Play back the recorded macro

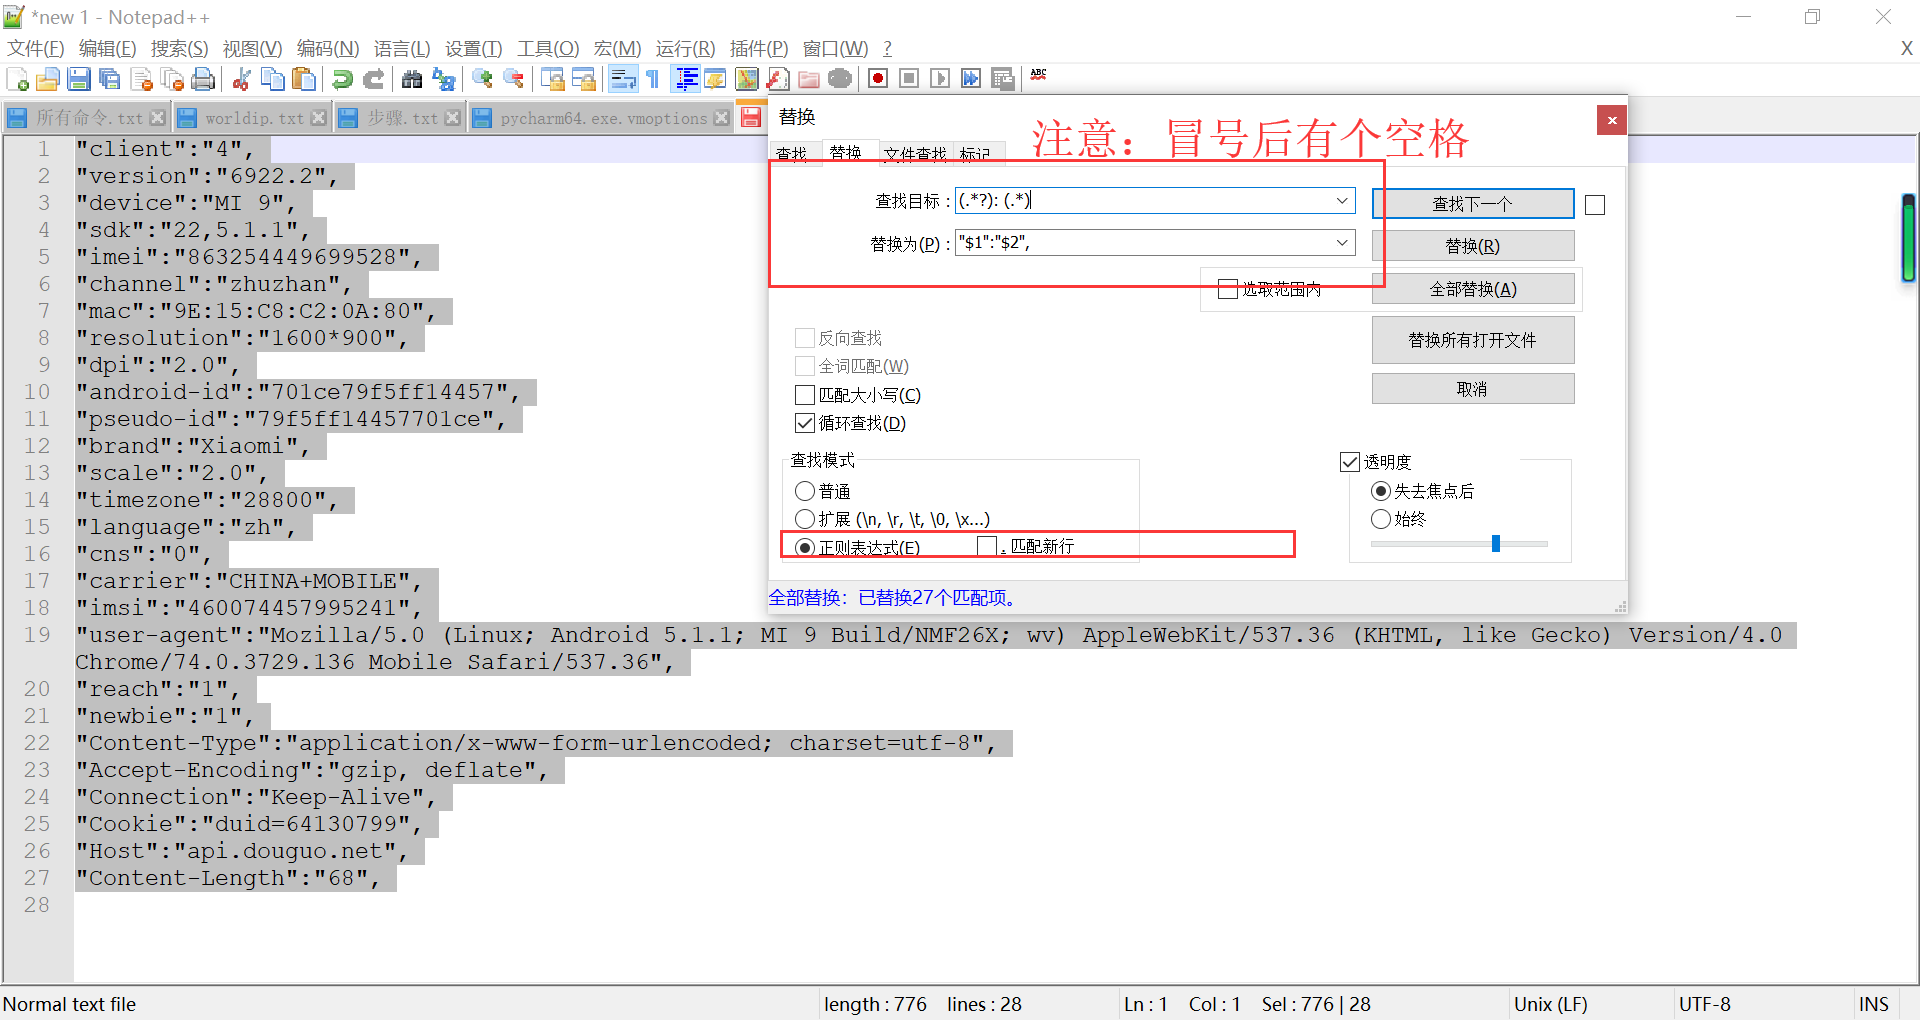940,79
